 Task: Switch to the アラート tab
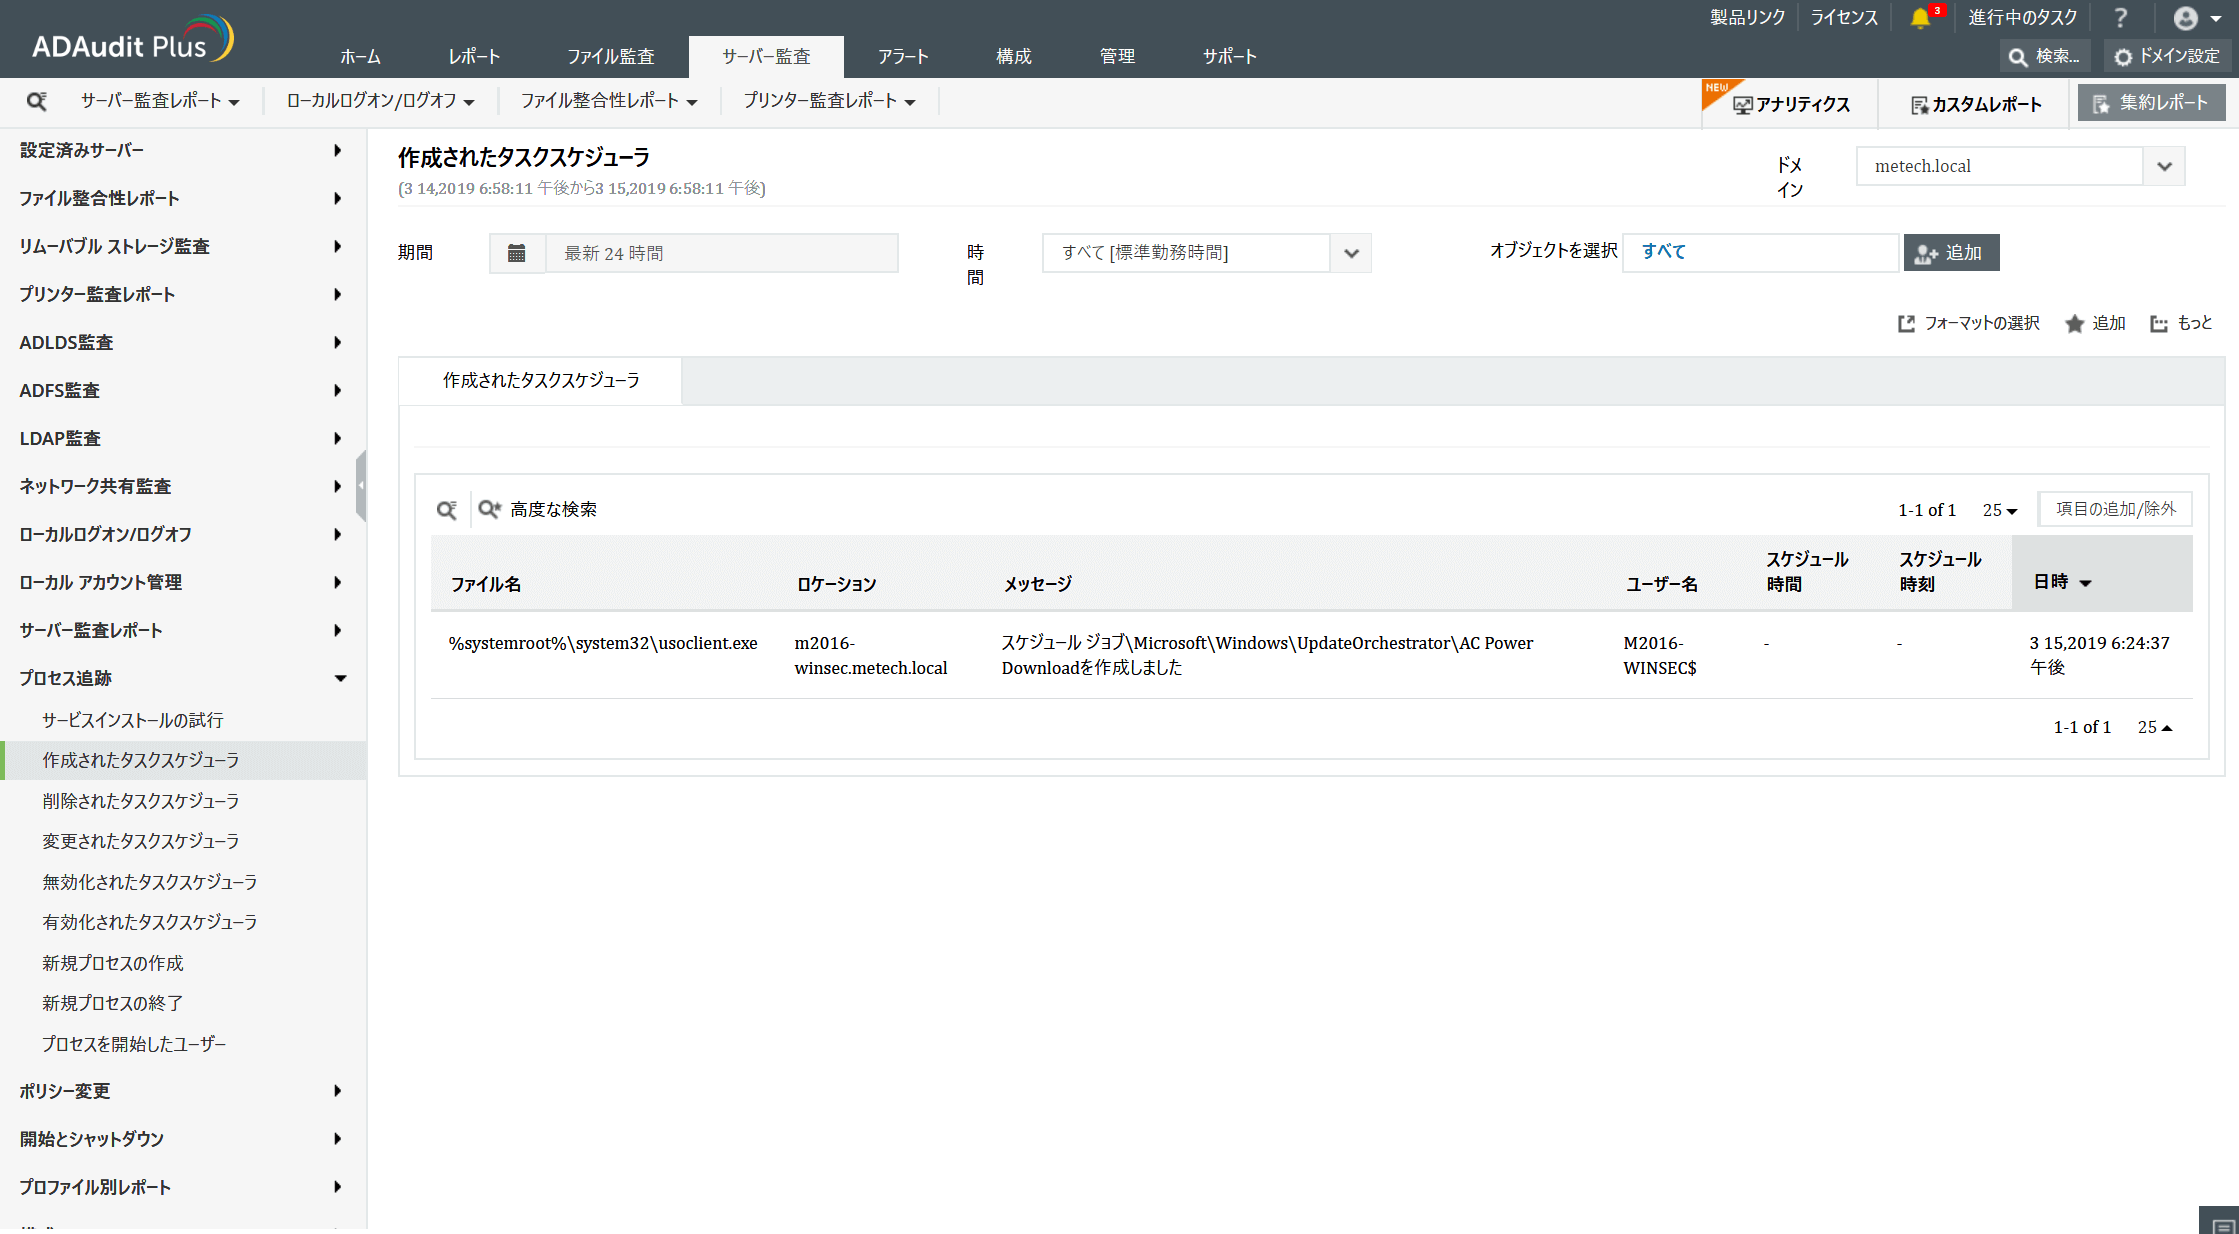point(903,57)
